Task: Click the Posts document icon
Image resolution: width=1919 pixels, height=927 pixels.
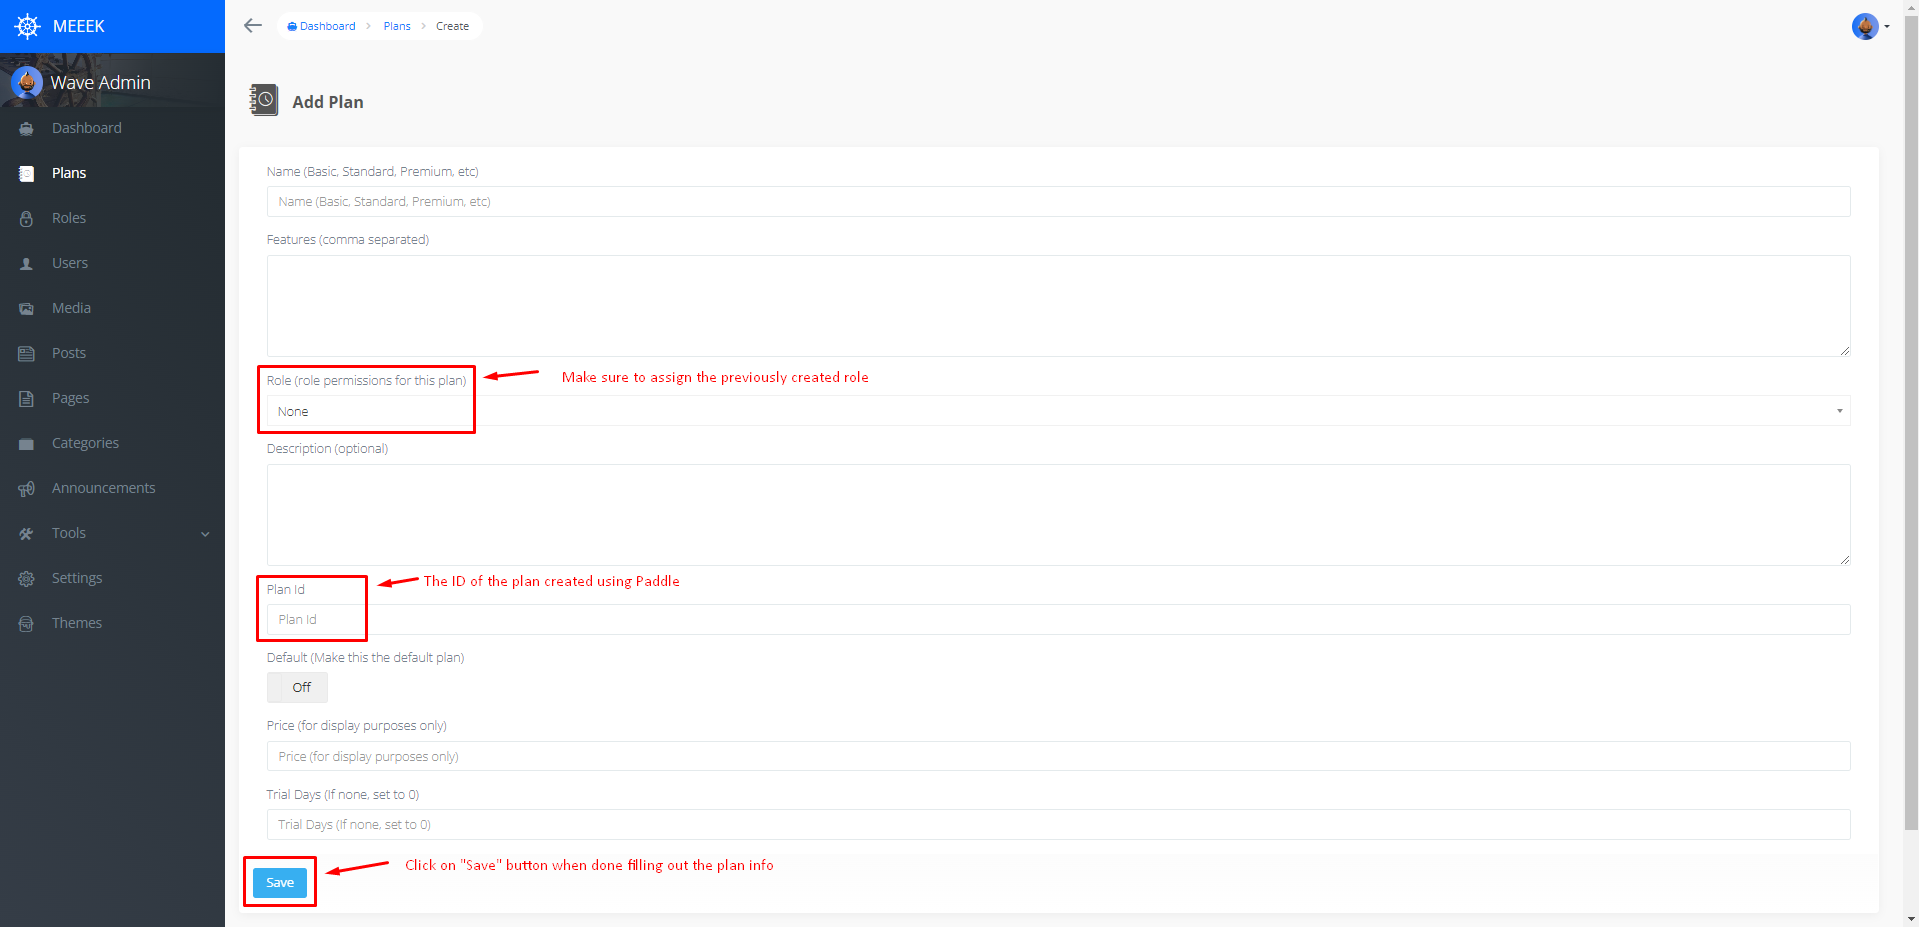Action: click(x=26, y=353)
